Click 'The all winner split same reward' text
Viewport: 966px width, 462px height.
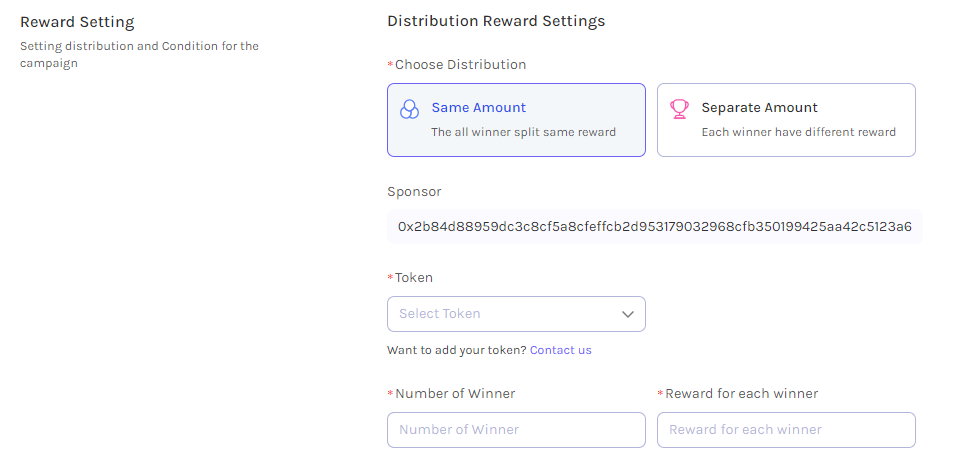523,132
